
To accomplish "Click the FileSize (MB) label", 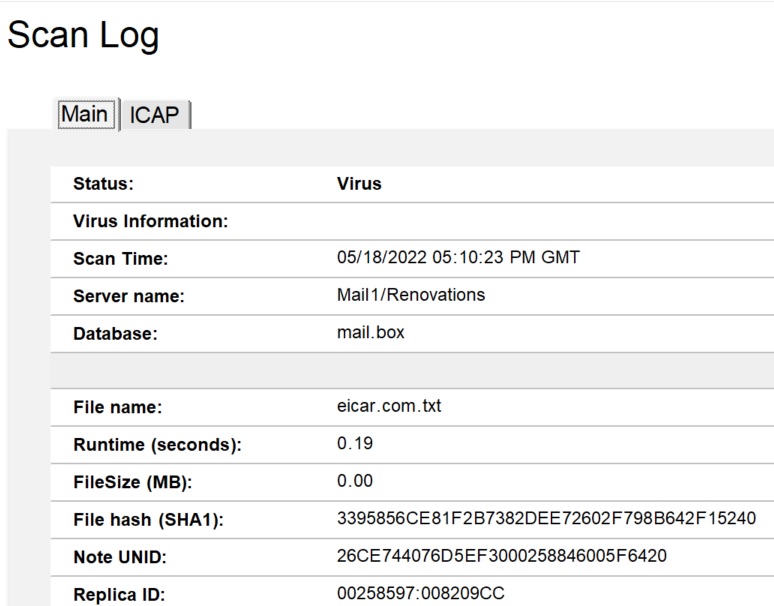I will 132,482.
